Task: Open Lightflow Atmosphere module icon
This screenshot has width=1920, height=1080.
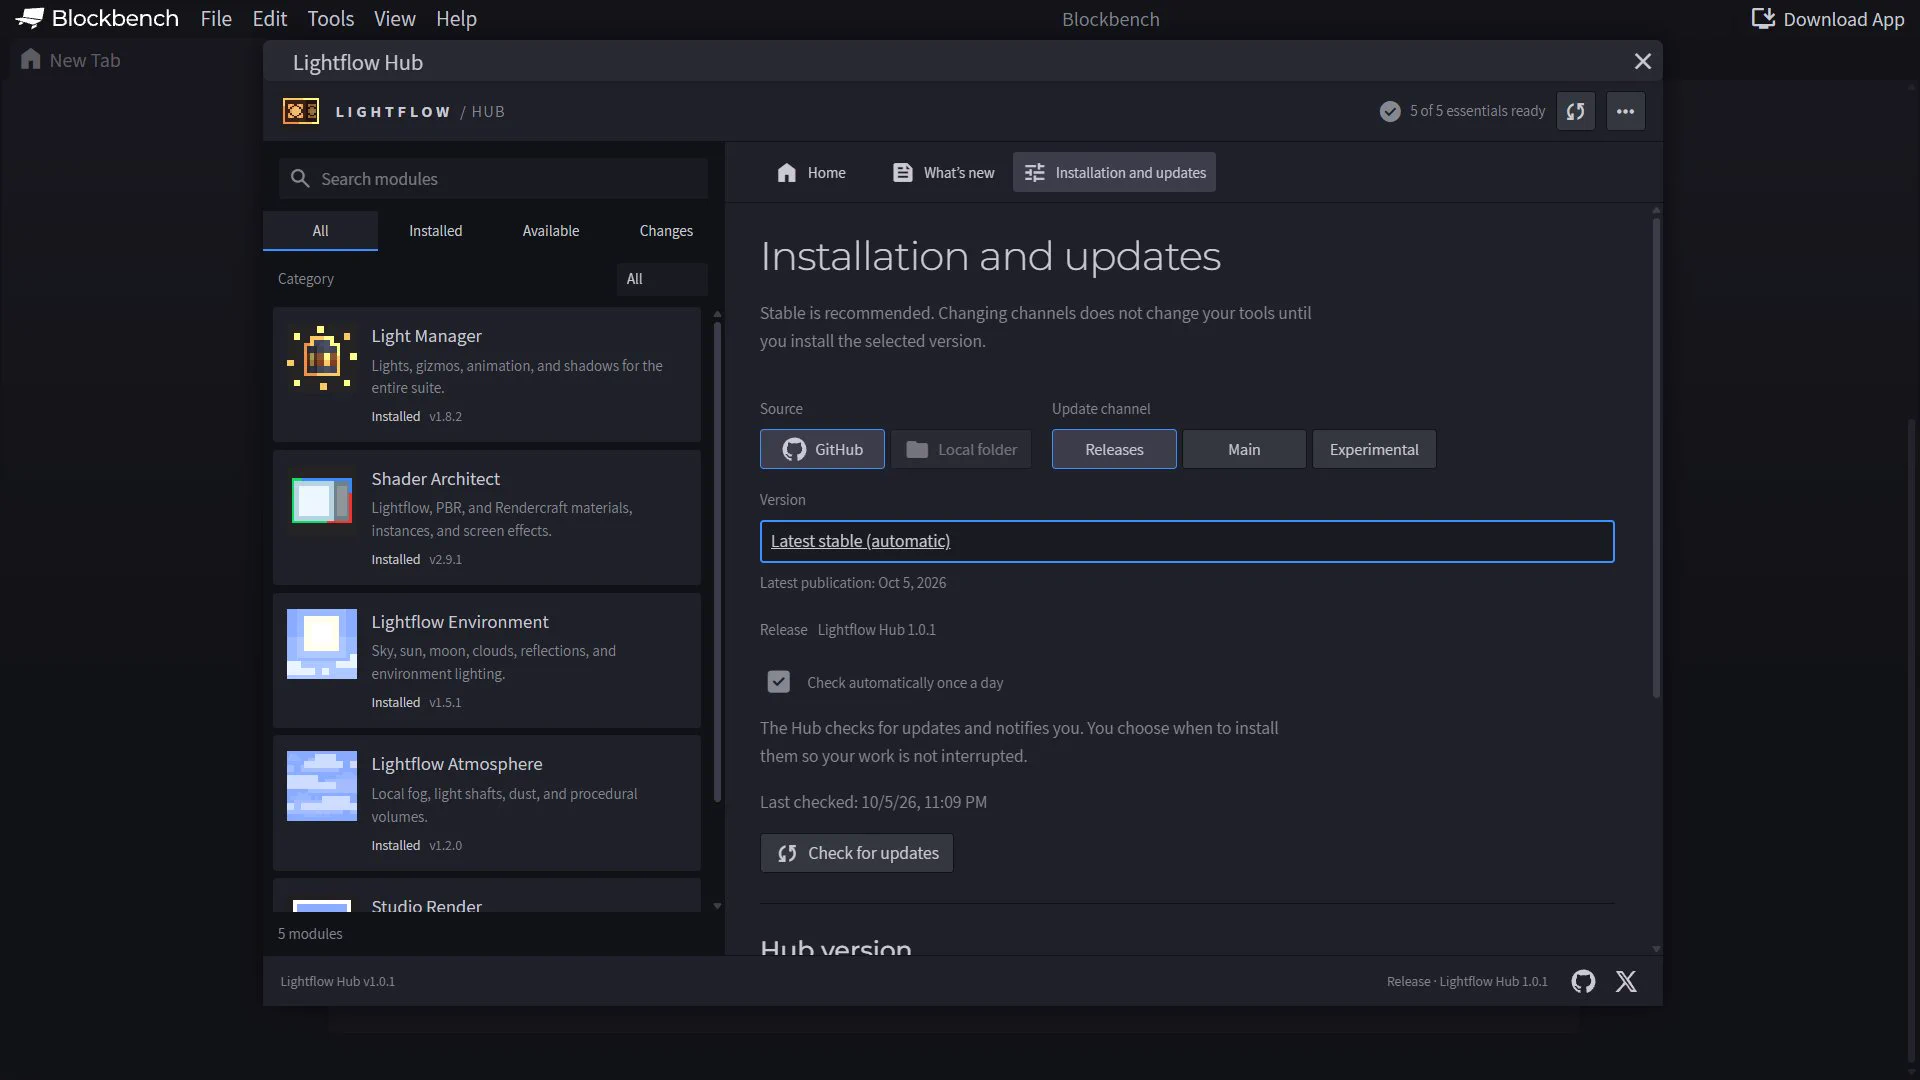Action: tap(322, 786)
